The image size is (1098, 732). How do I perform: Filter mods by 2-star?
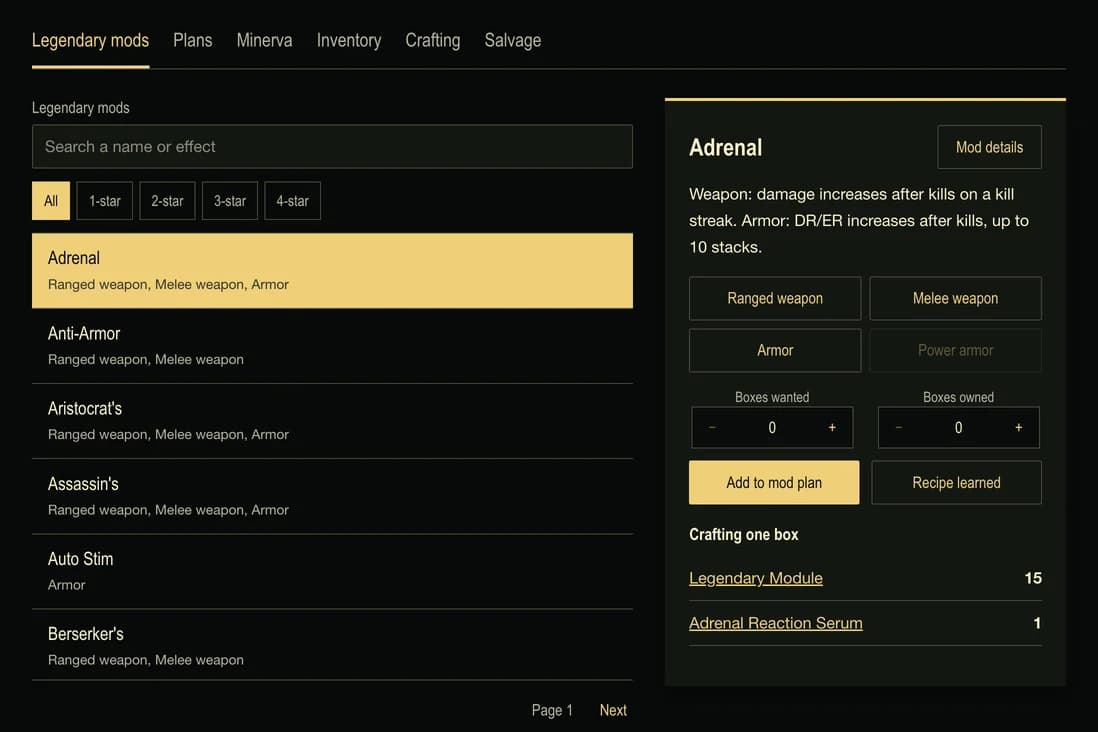167,201
